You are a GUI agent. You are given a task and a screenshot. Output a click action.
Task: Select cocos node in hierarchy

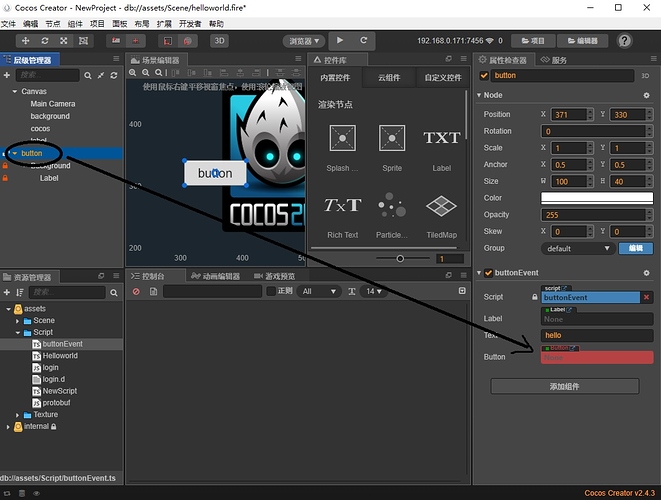pyautogui.click(x=40, y=129)
